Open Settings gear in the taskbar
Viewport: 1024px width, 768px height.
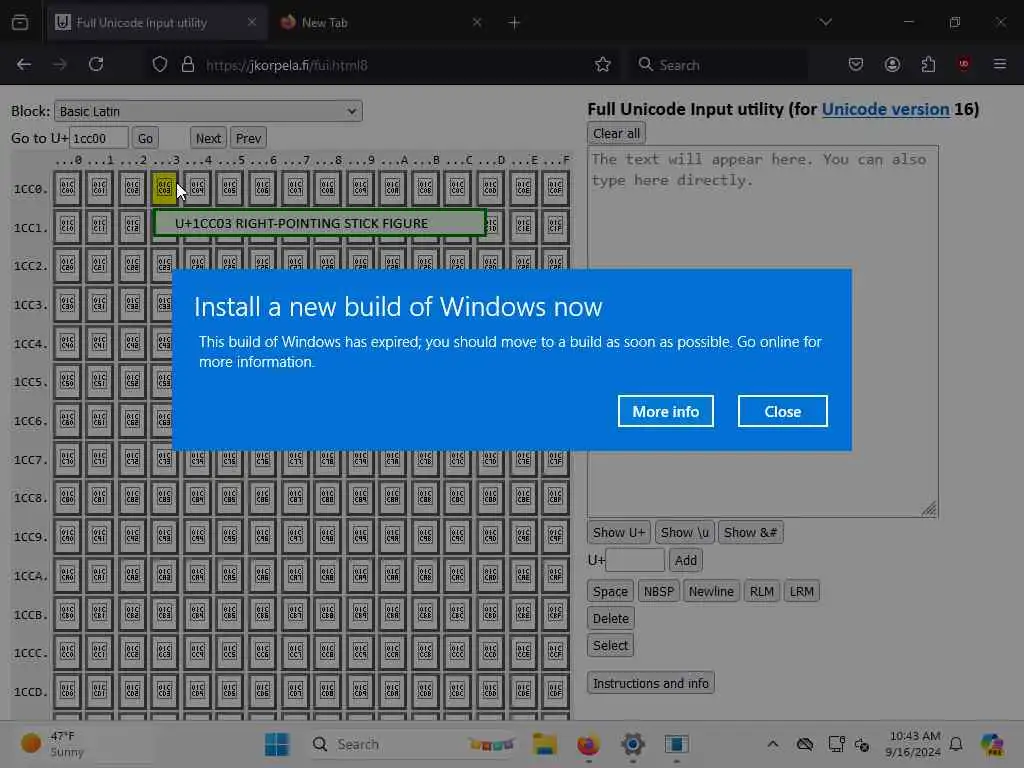click(632, 744)
